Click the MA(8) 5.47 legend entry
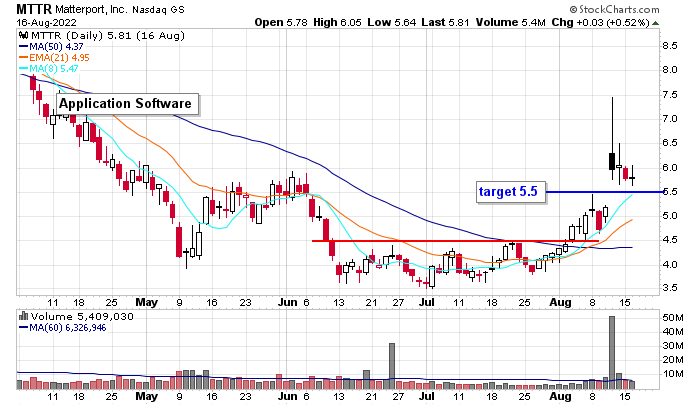 click(x=49, y=69)
